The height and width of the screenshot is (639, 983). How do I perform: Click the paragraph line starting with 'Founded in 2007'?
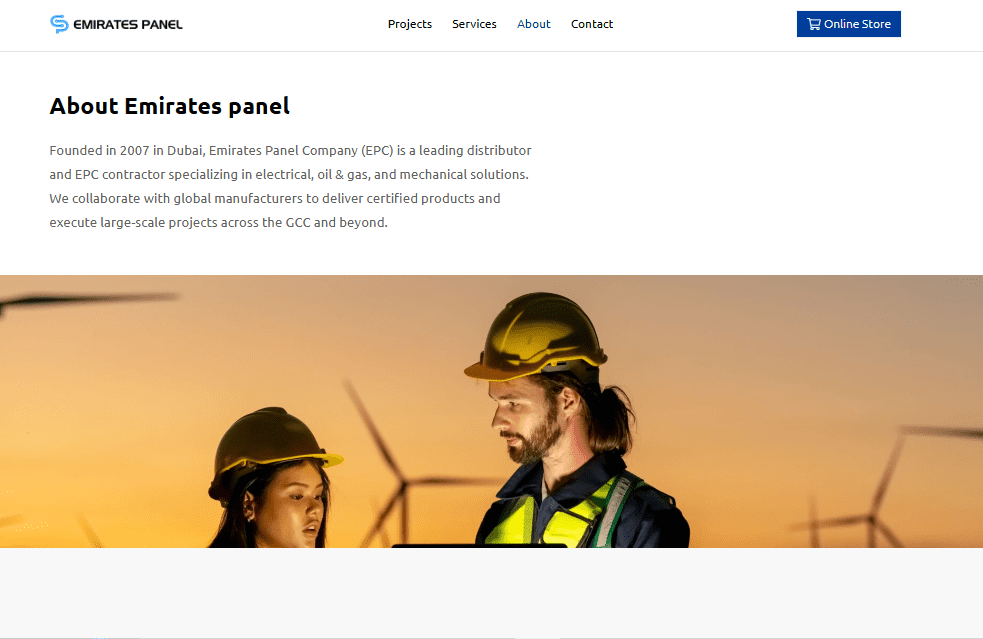290,151
